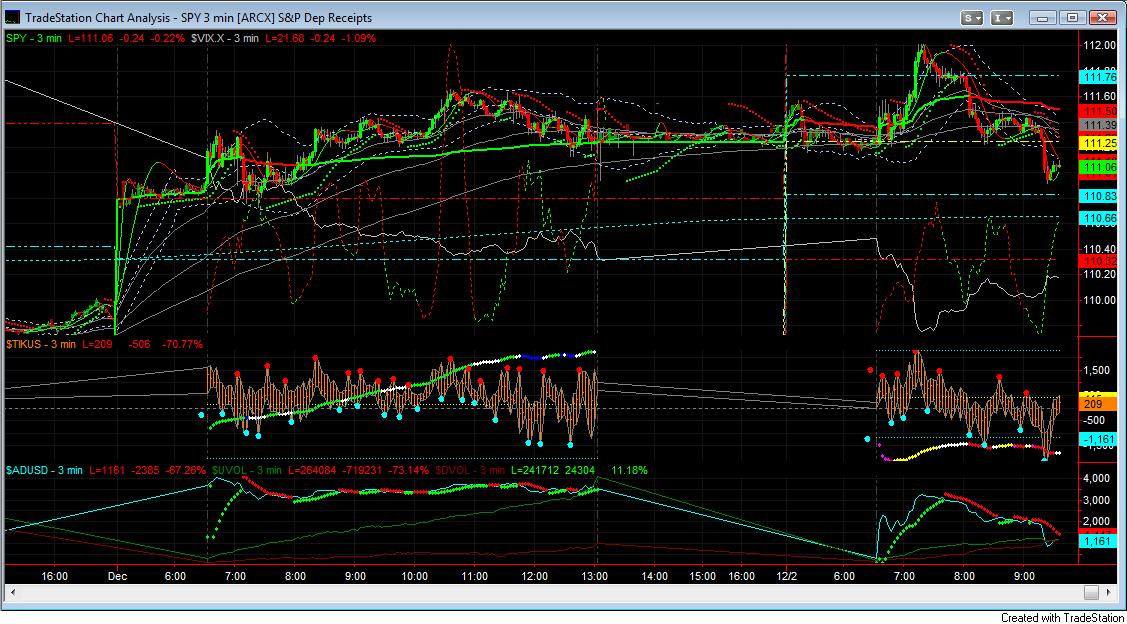This screenshot has height=624, width=1127.
Task: Click the 'Dec' date label on time axis
Action: point(116,576)
